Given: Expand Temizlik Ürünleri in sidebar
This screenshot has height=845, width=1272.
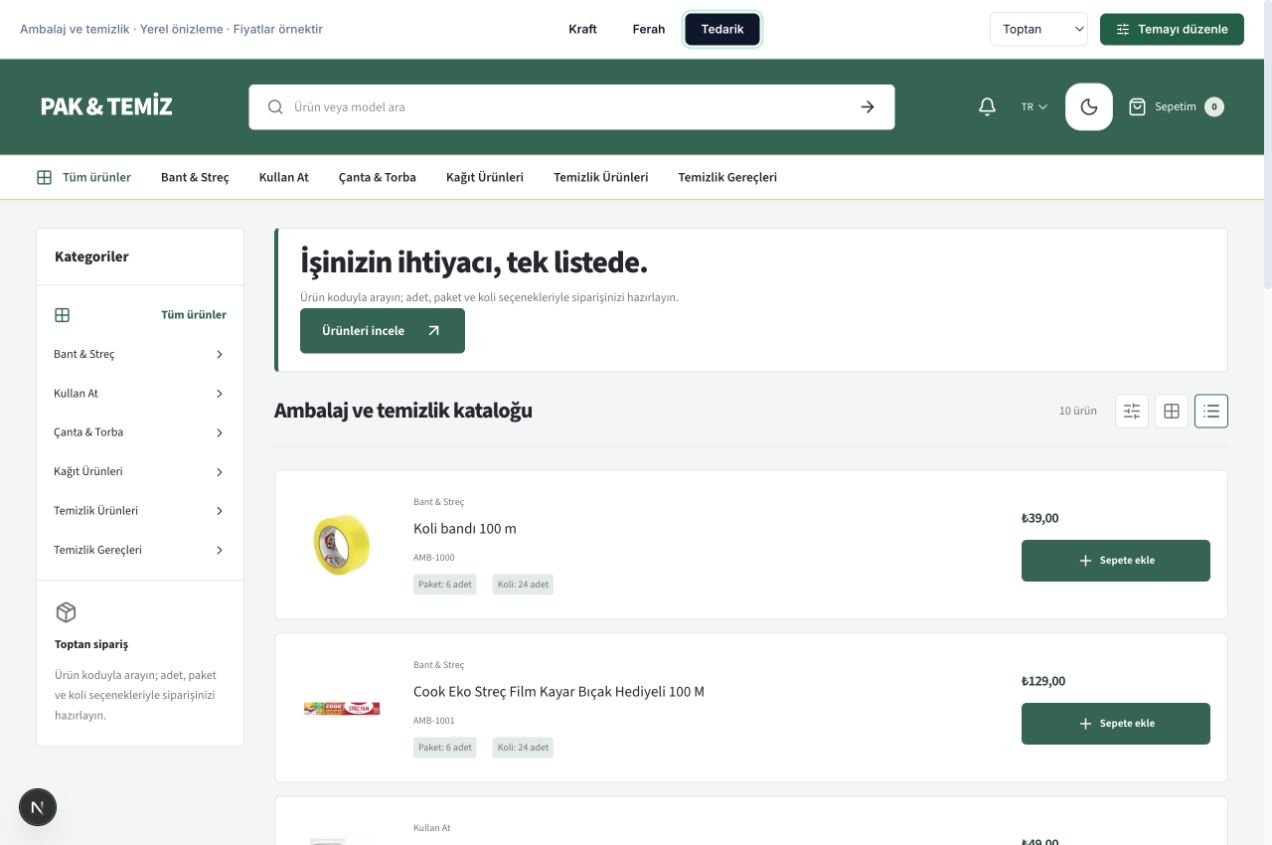Looking at the screenshot, I should click(140, 510).
